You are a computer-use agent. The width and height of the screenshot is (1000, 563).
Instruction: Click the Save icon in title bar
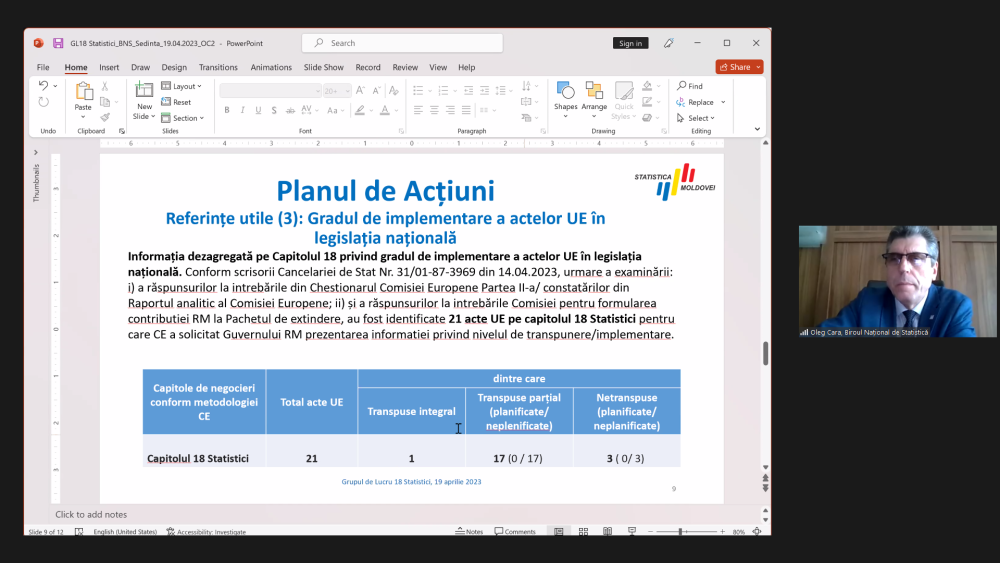pyautogui.click(x=58, y=43)
